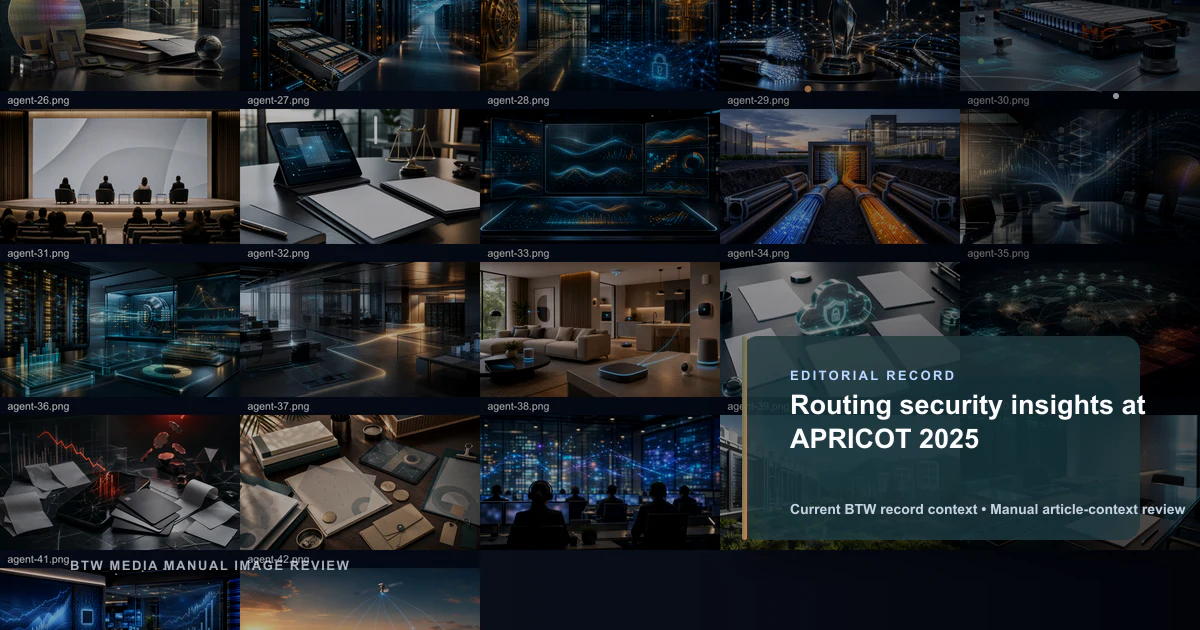Open the books and envelopes thumbnail
Screen dimensions: 1200x630
360,483
